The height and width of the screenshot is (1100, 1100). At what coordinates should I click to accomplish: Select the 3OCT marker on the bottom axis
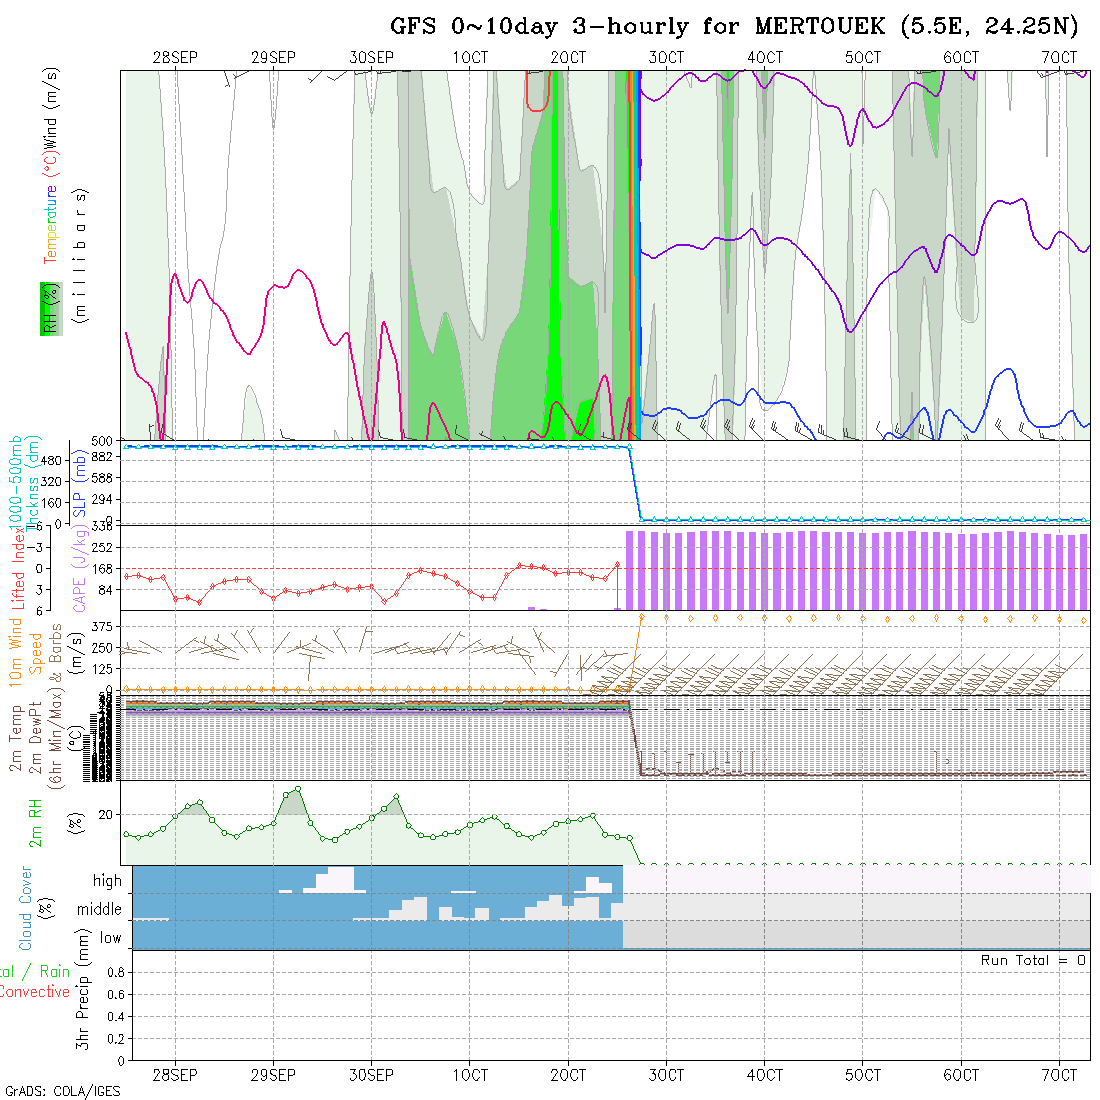point(666,1075)
